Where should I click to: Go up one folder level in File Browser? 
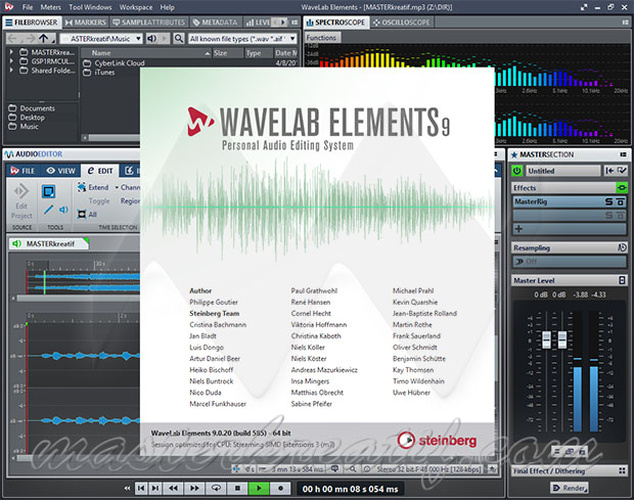(44, 38)
